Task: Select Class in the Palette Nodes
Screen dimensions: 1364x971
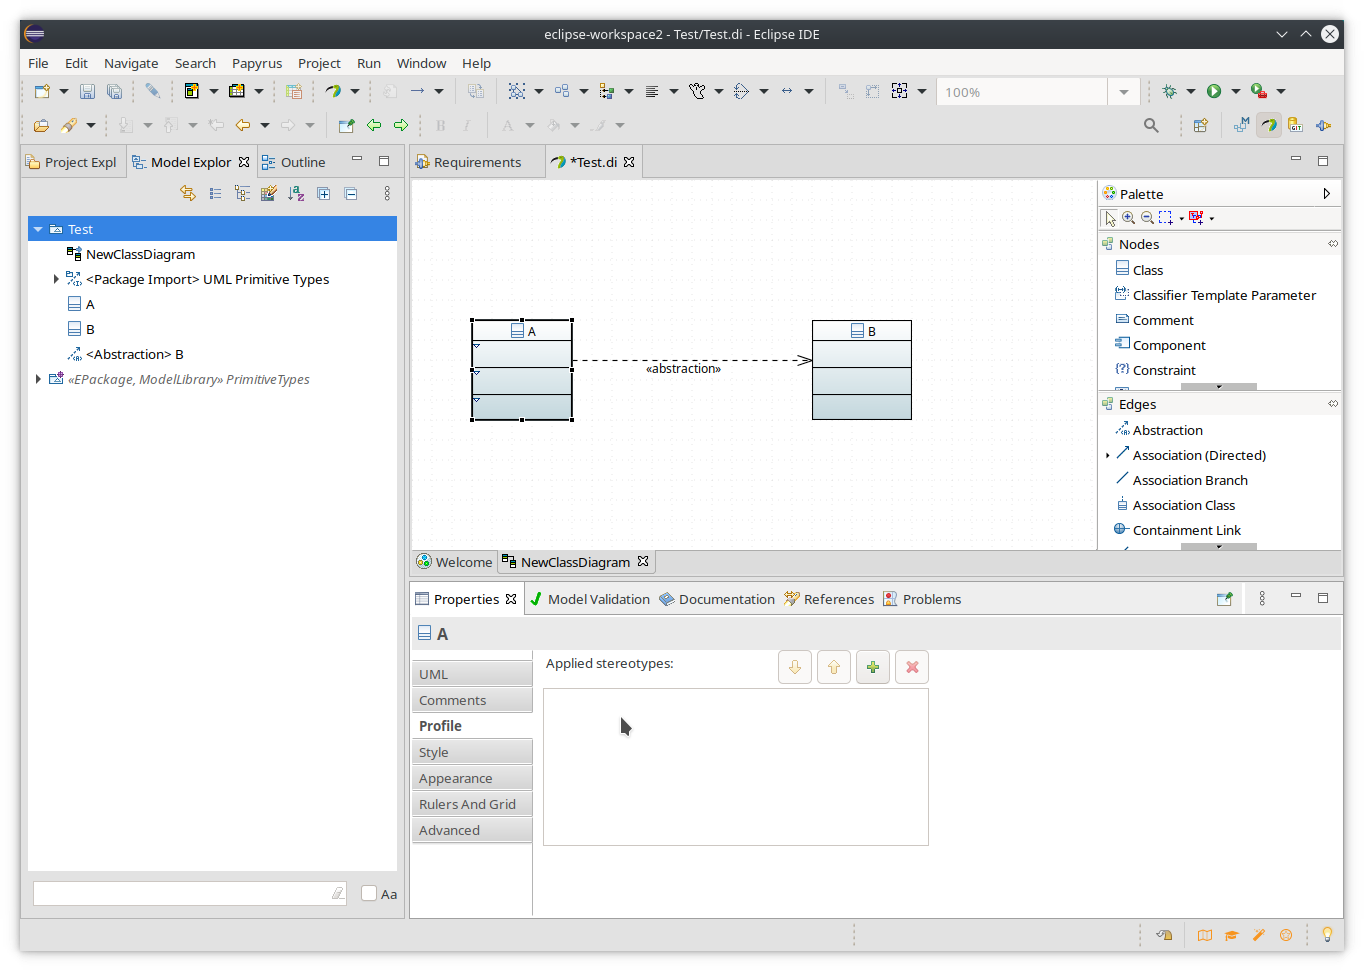Action: 1139,270
